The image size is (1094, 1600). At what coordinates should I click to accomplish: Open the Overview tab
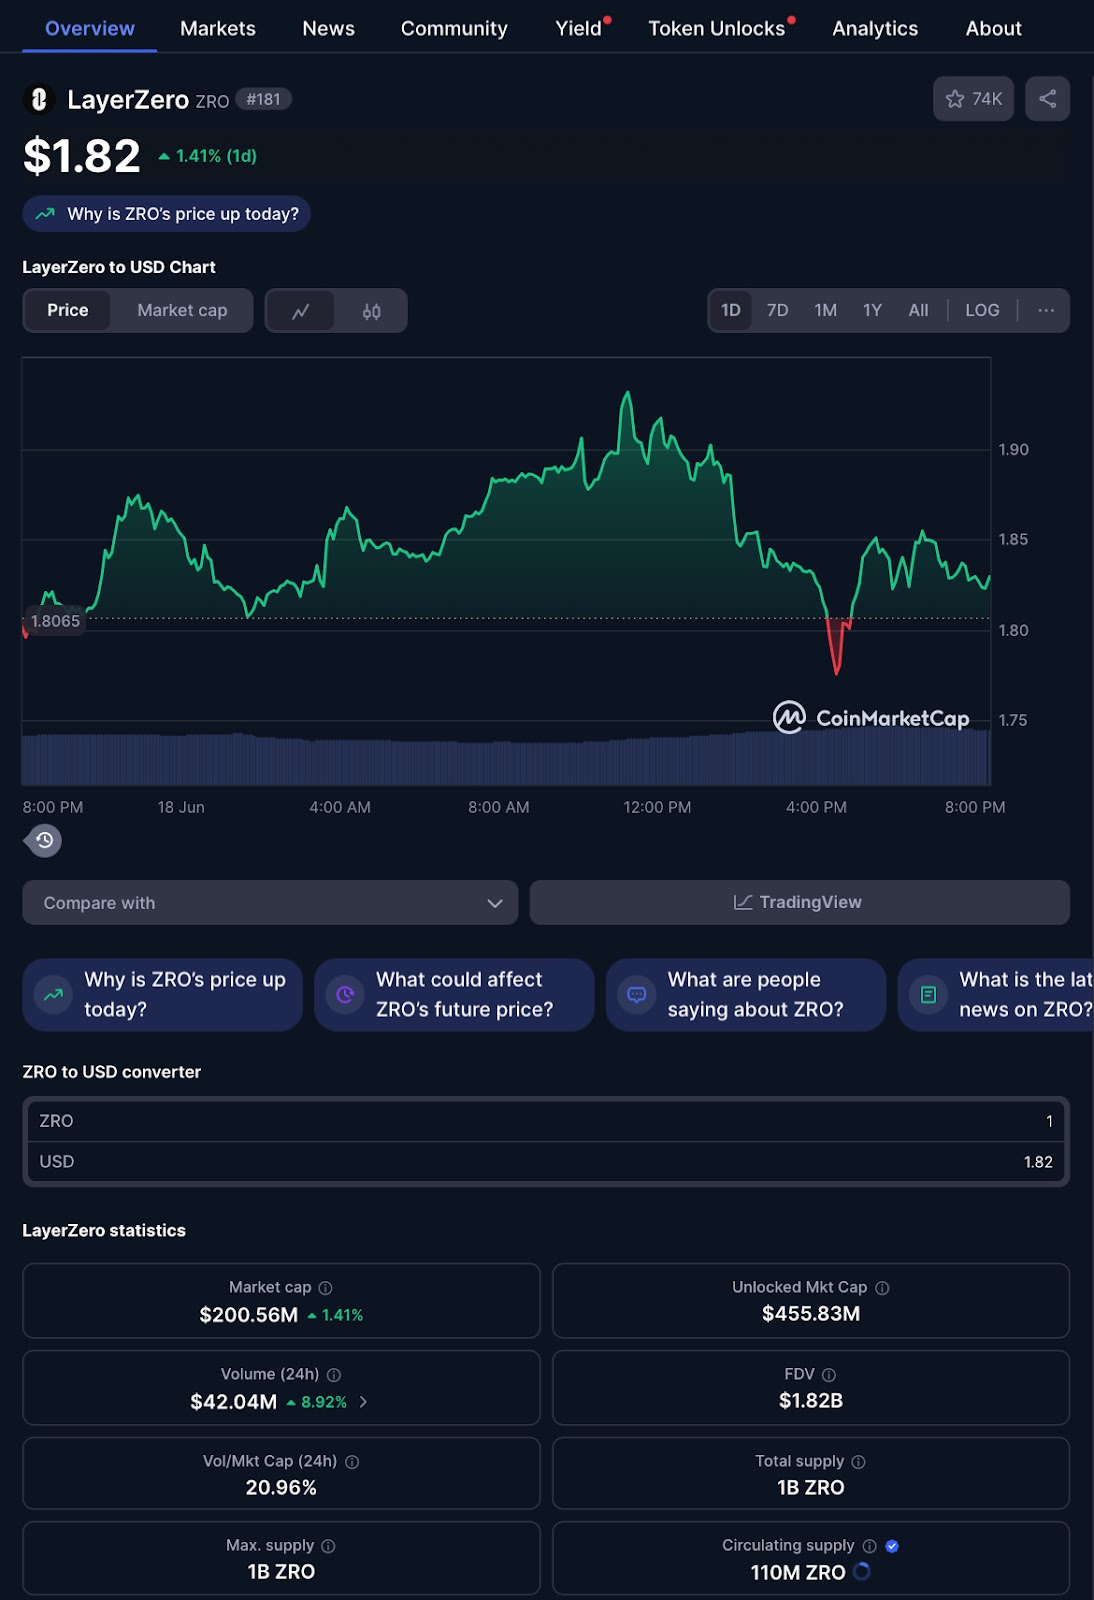tap(90, 28)
